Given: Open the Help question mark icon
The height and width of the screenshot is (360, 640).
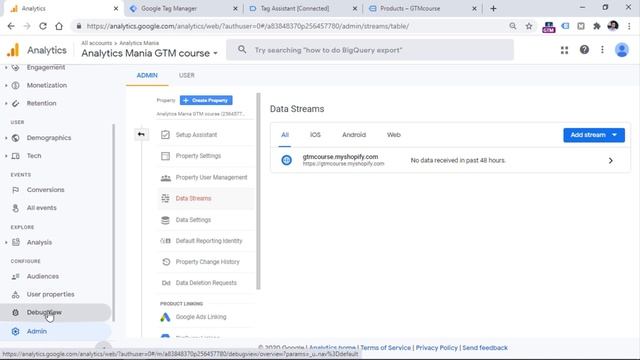Looking at the screenshot, I should point(584,50).
